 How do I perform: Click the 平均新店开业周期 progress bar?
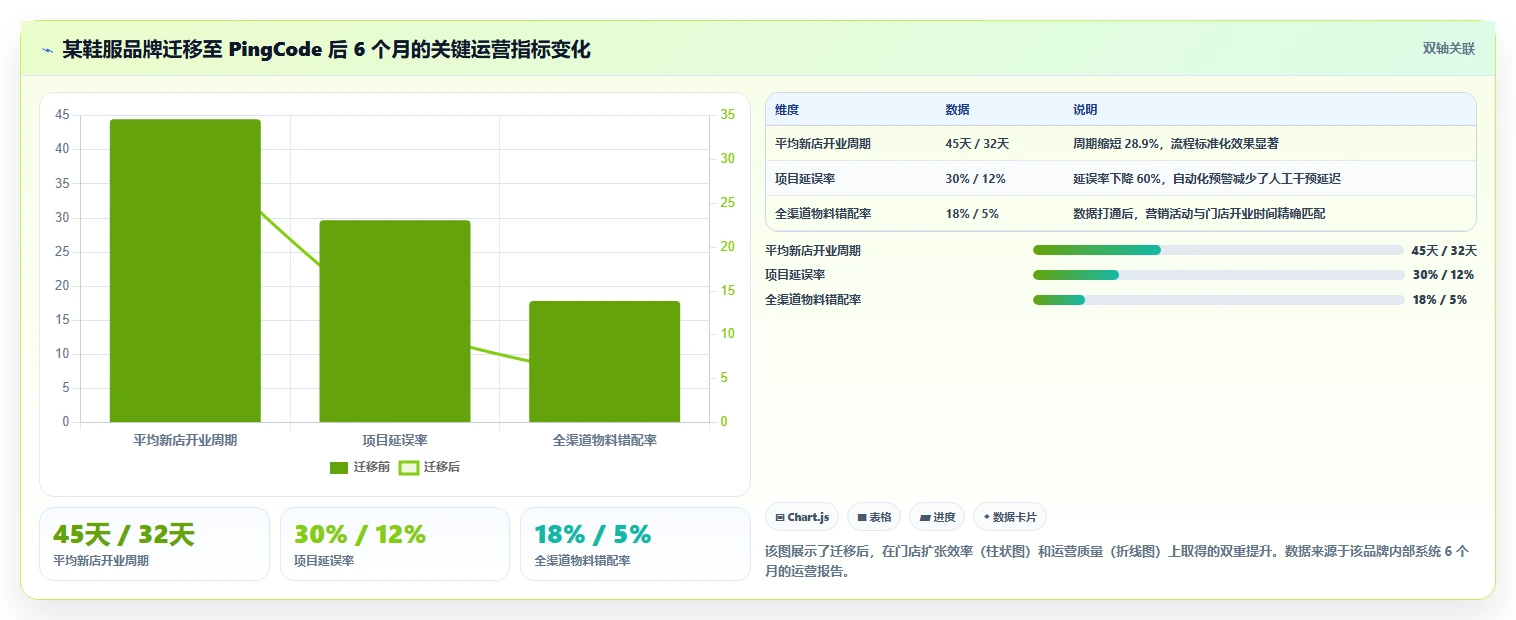1219,250
